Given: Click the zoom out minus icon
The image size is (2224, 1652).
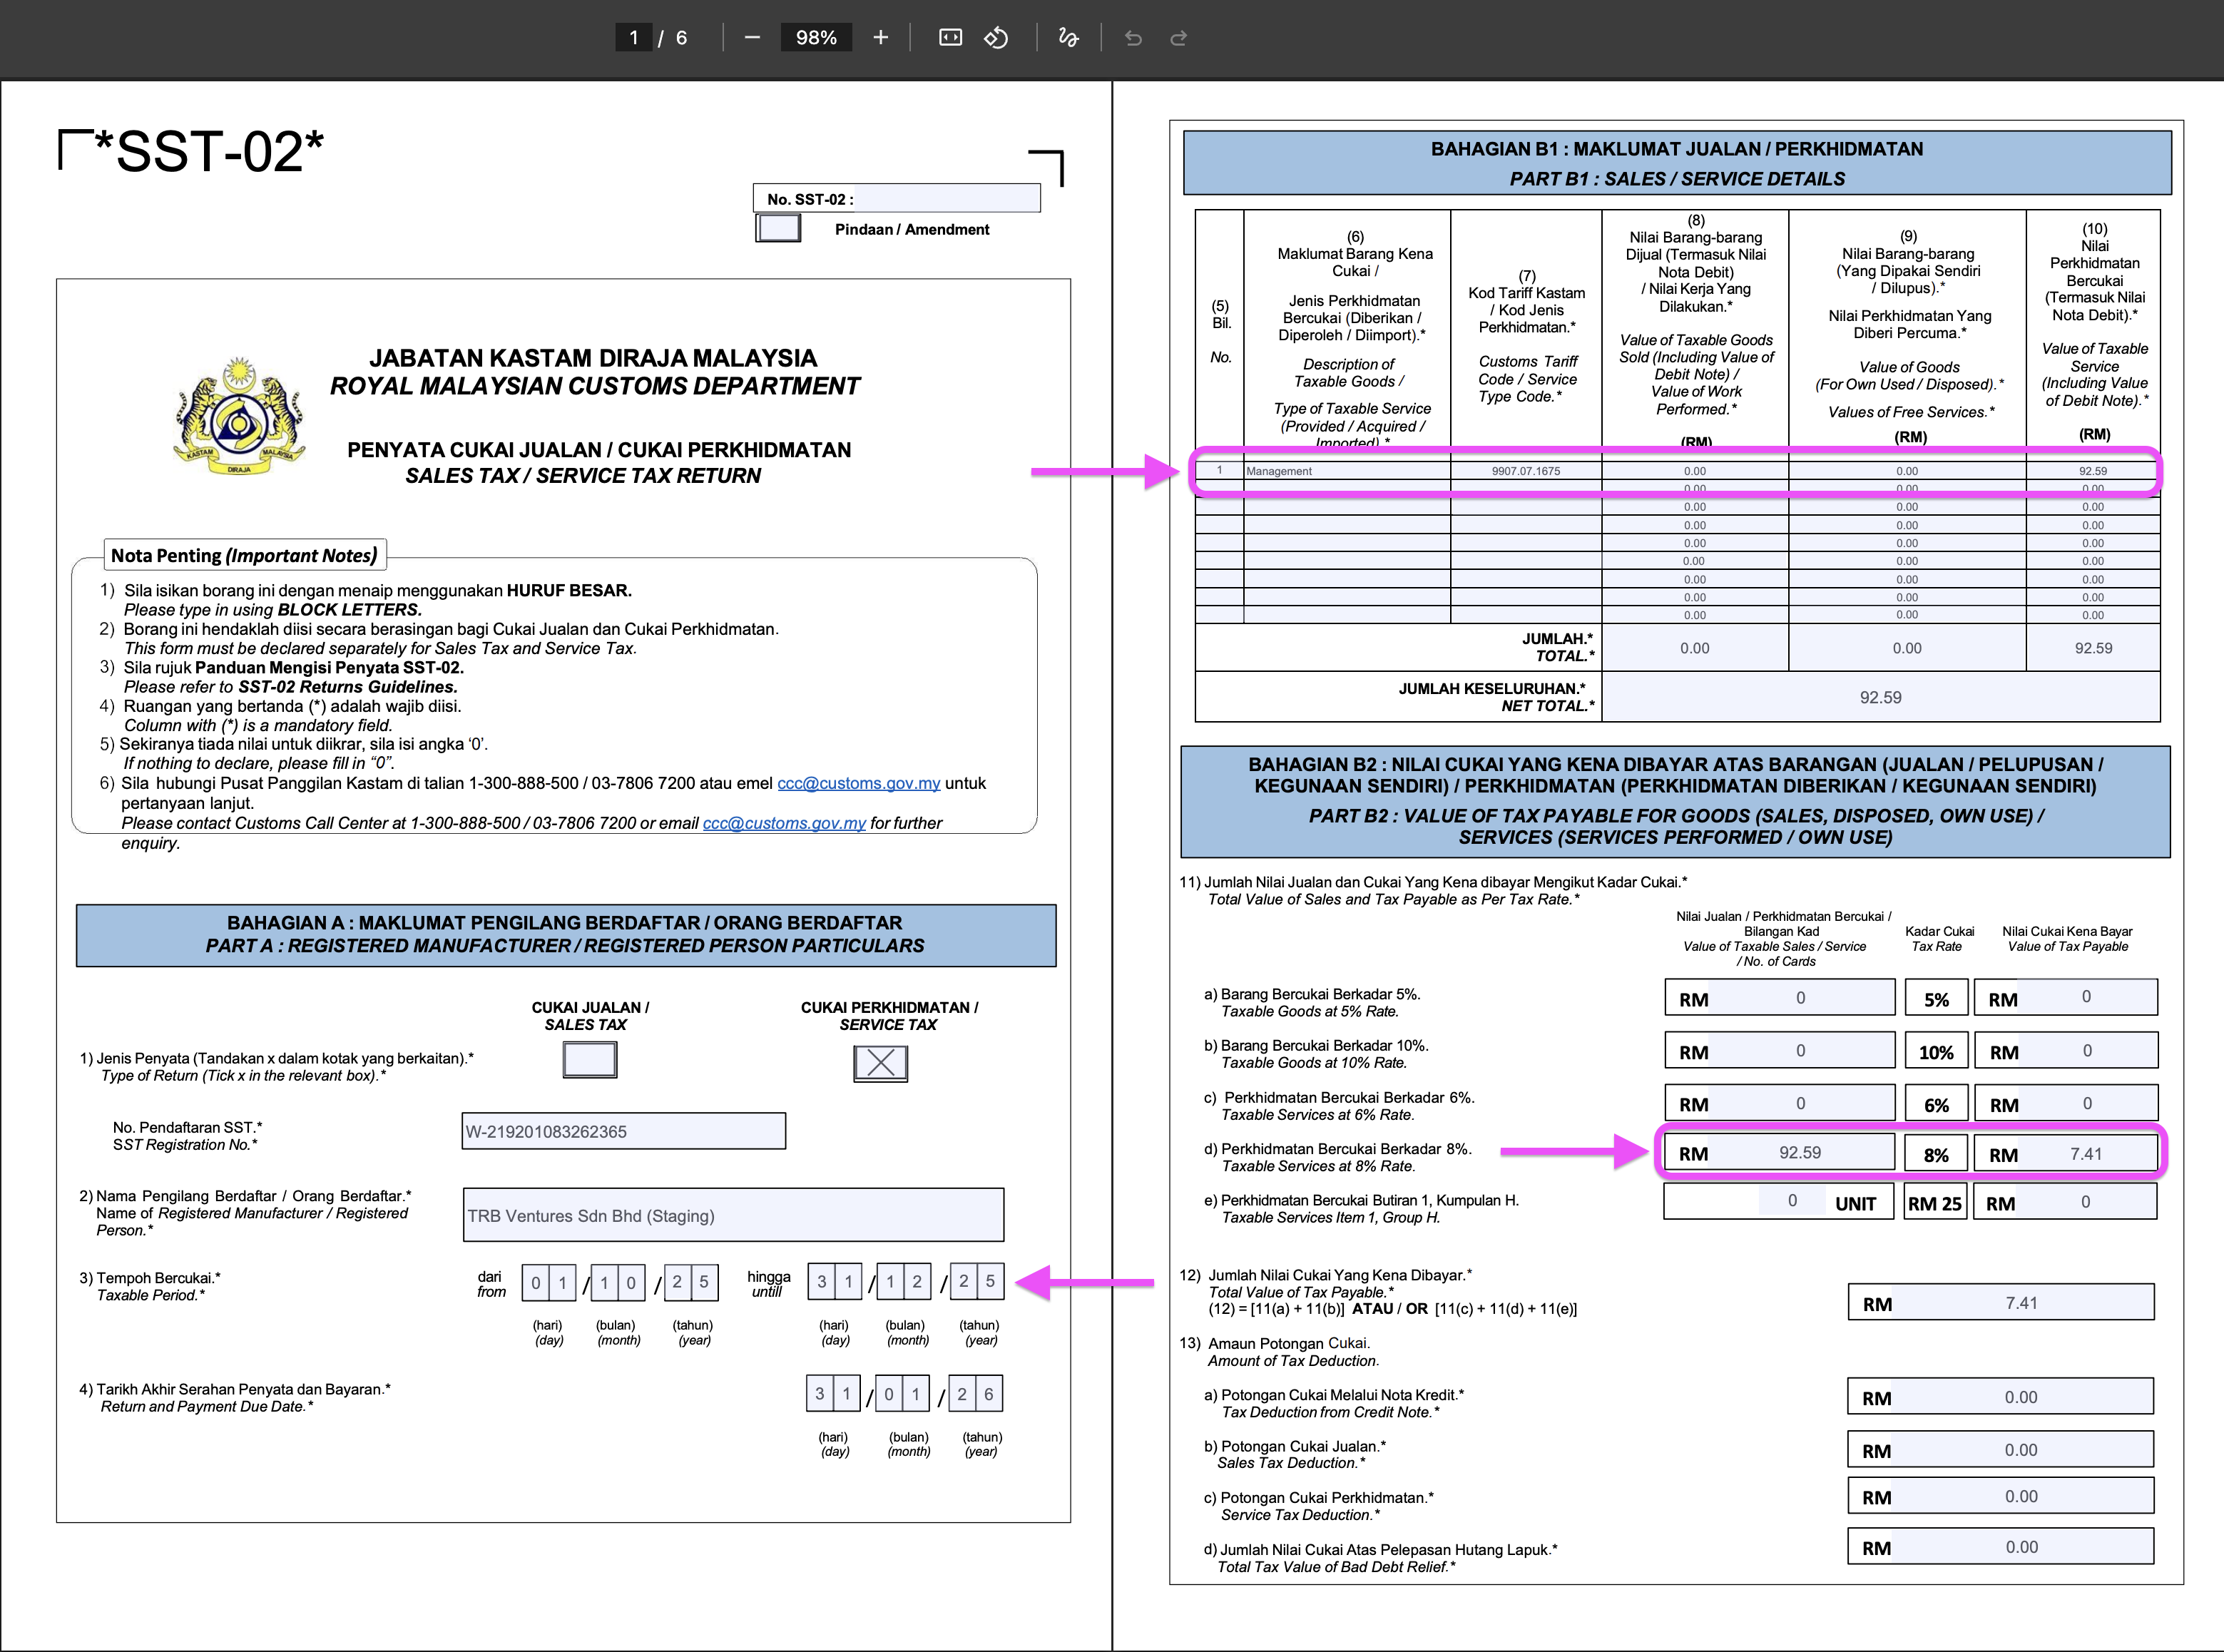Looking at the screenshot, I should tap(752, 38).
